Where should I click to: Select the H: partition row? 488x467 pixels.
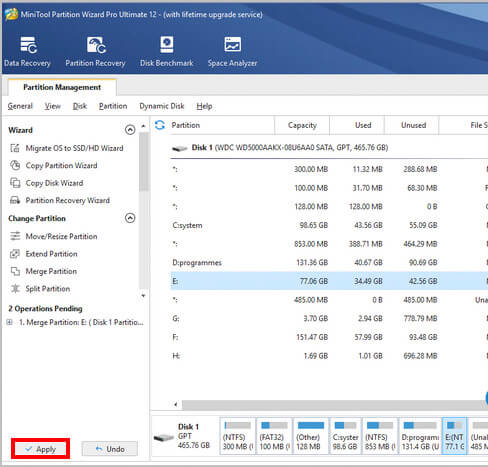click(x=329, y=356)
